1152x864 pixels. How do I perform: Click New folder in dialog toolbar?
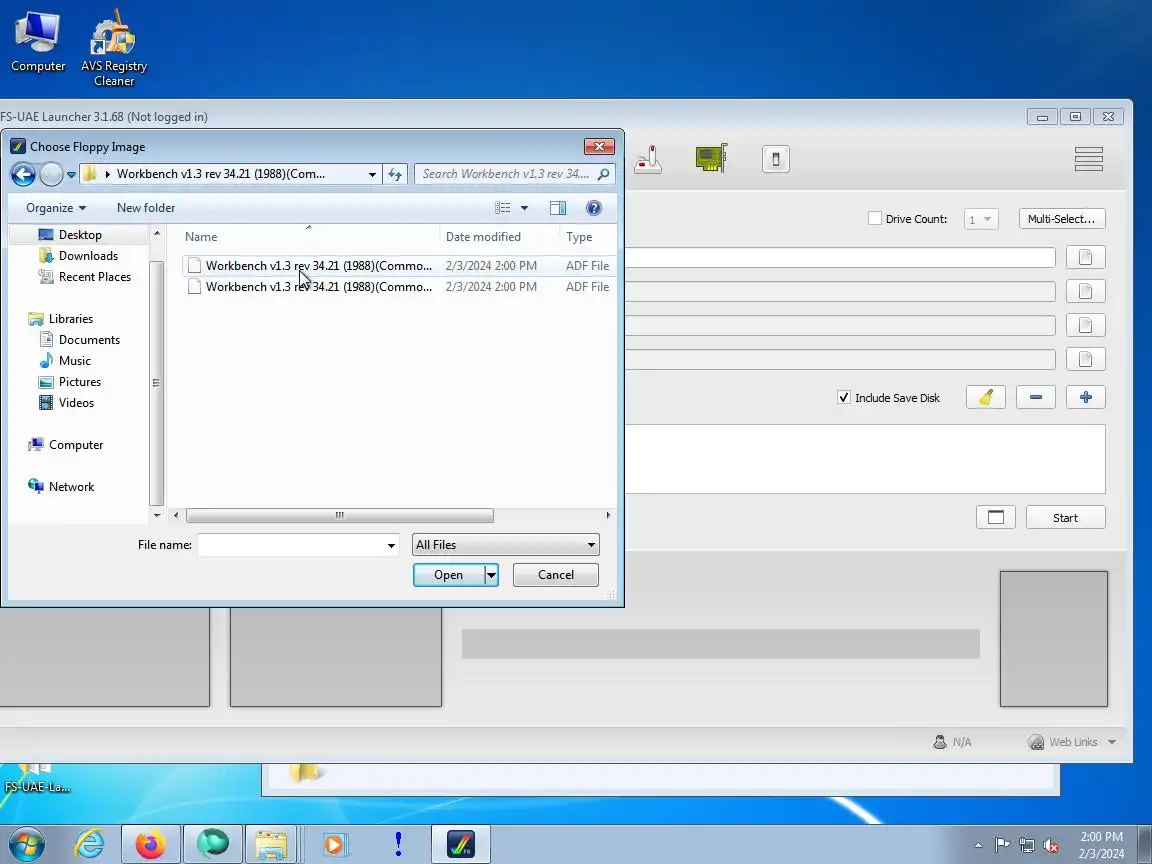tap(145, 208)
